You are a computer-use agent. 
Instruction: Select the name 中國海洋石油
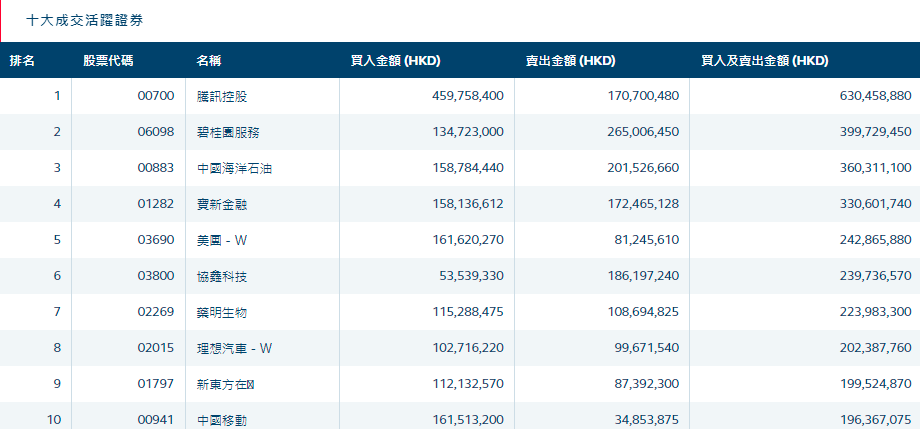click(x=234, y=168)
